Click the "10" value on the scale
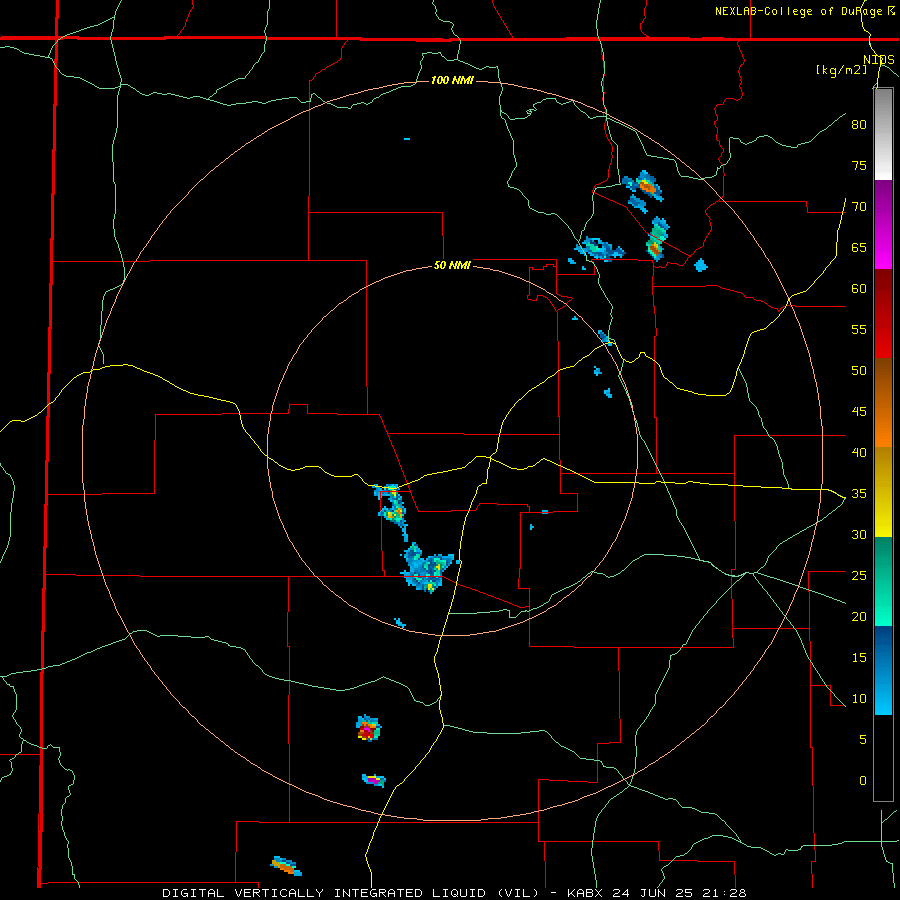Image resolution: width=900 pixels, height=900 pixels. tap(859, 699)
